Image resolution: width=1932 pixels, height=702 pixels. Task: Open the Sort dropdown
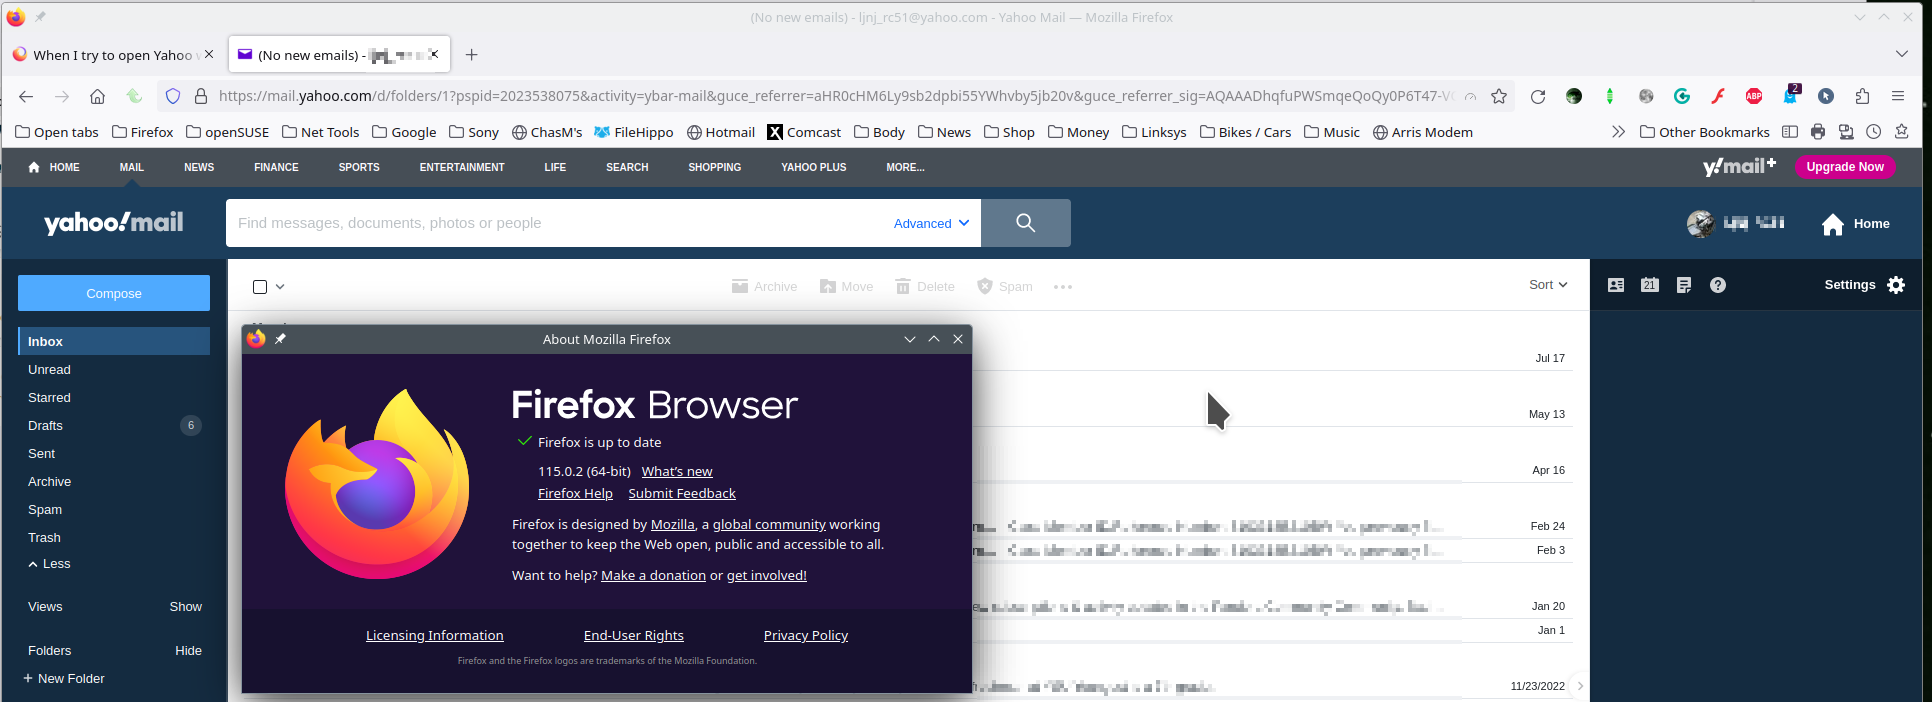[1548, 285]
